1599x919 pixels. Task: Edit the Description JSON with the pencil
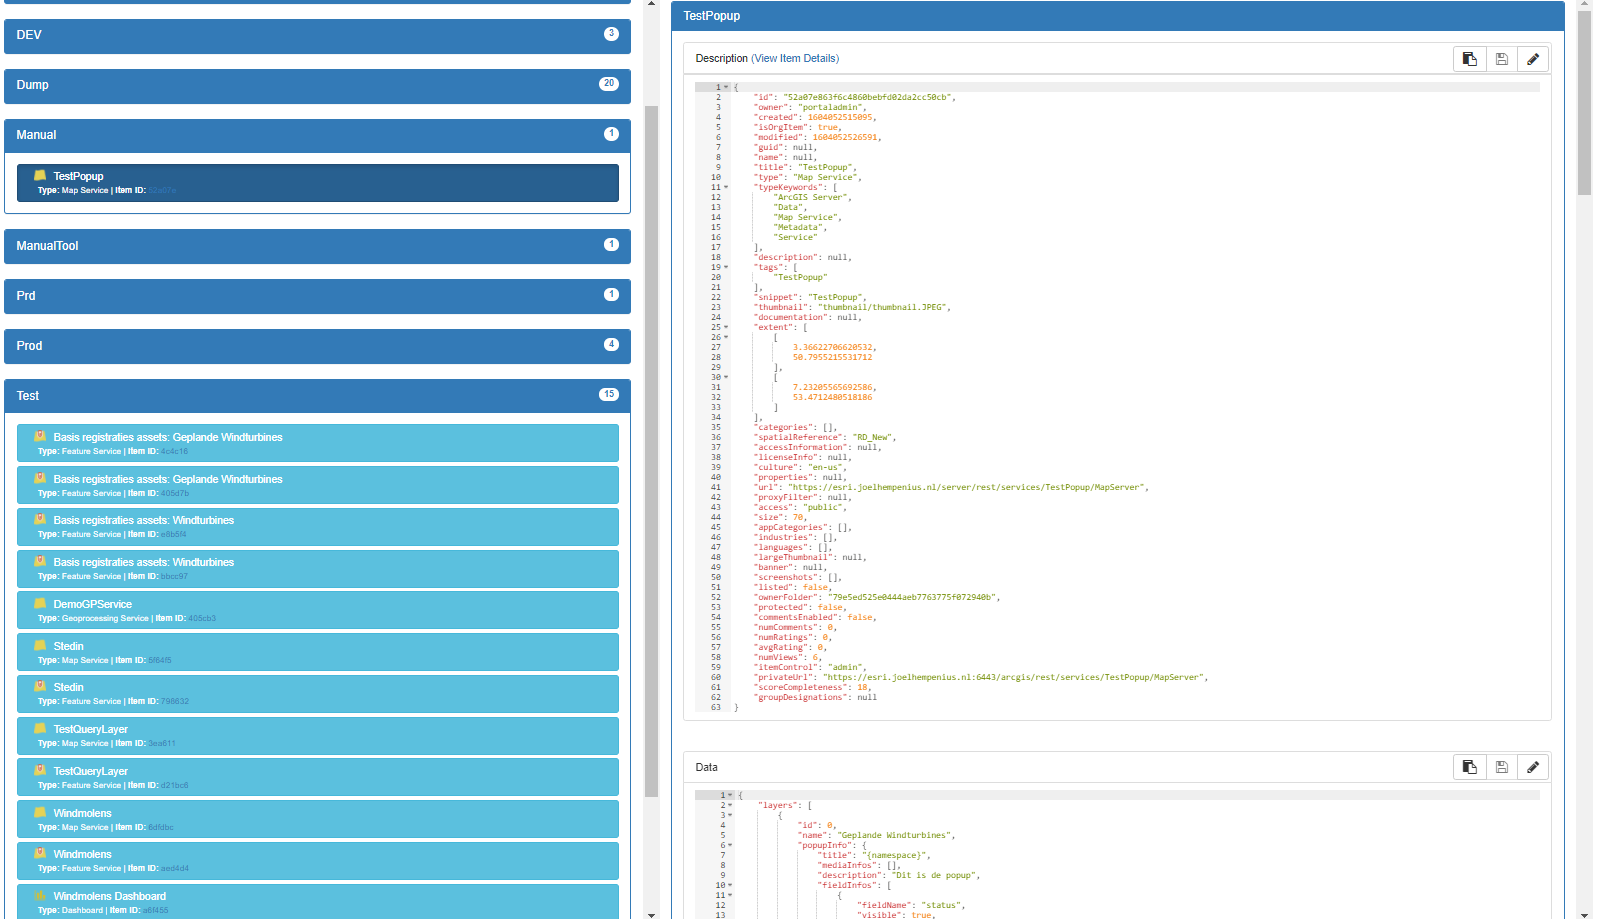point(1533,59)
